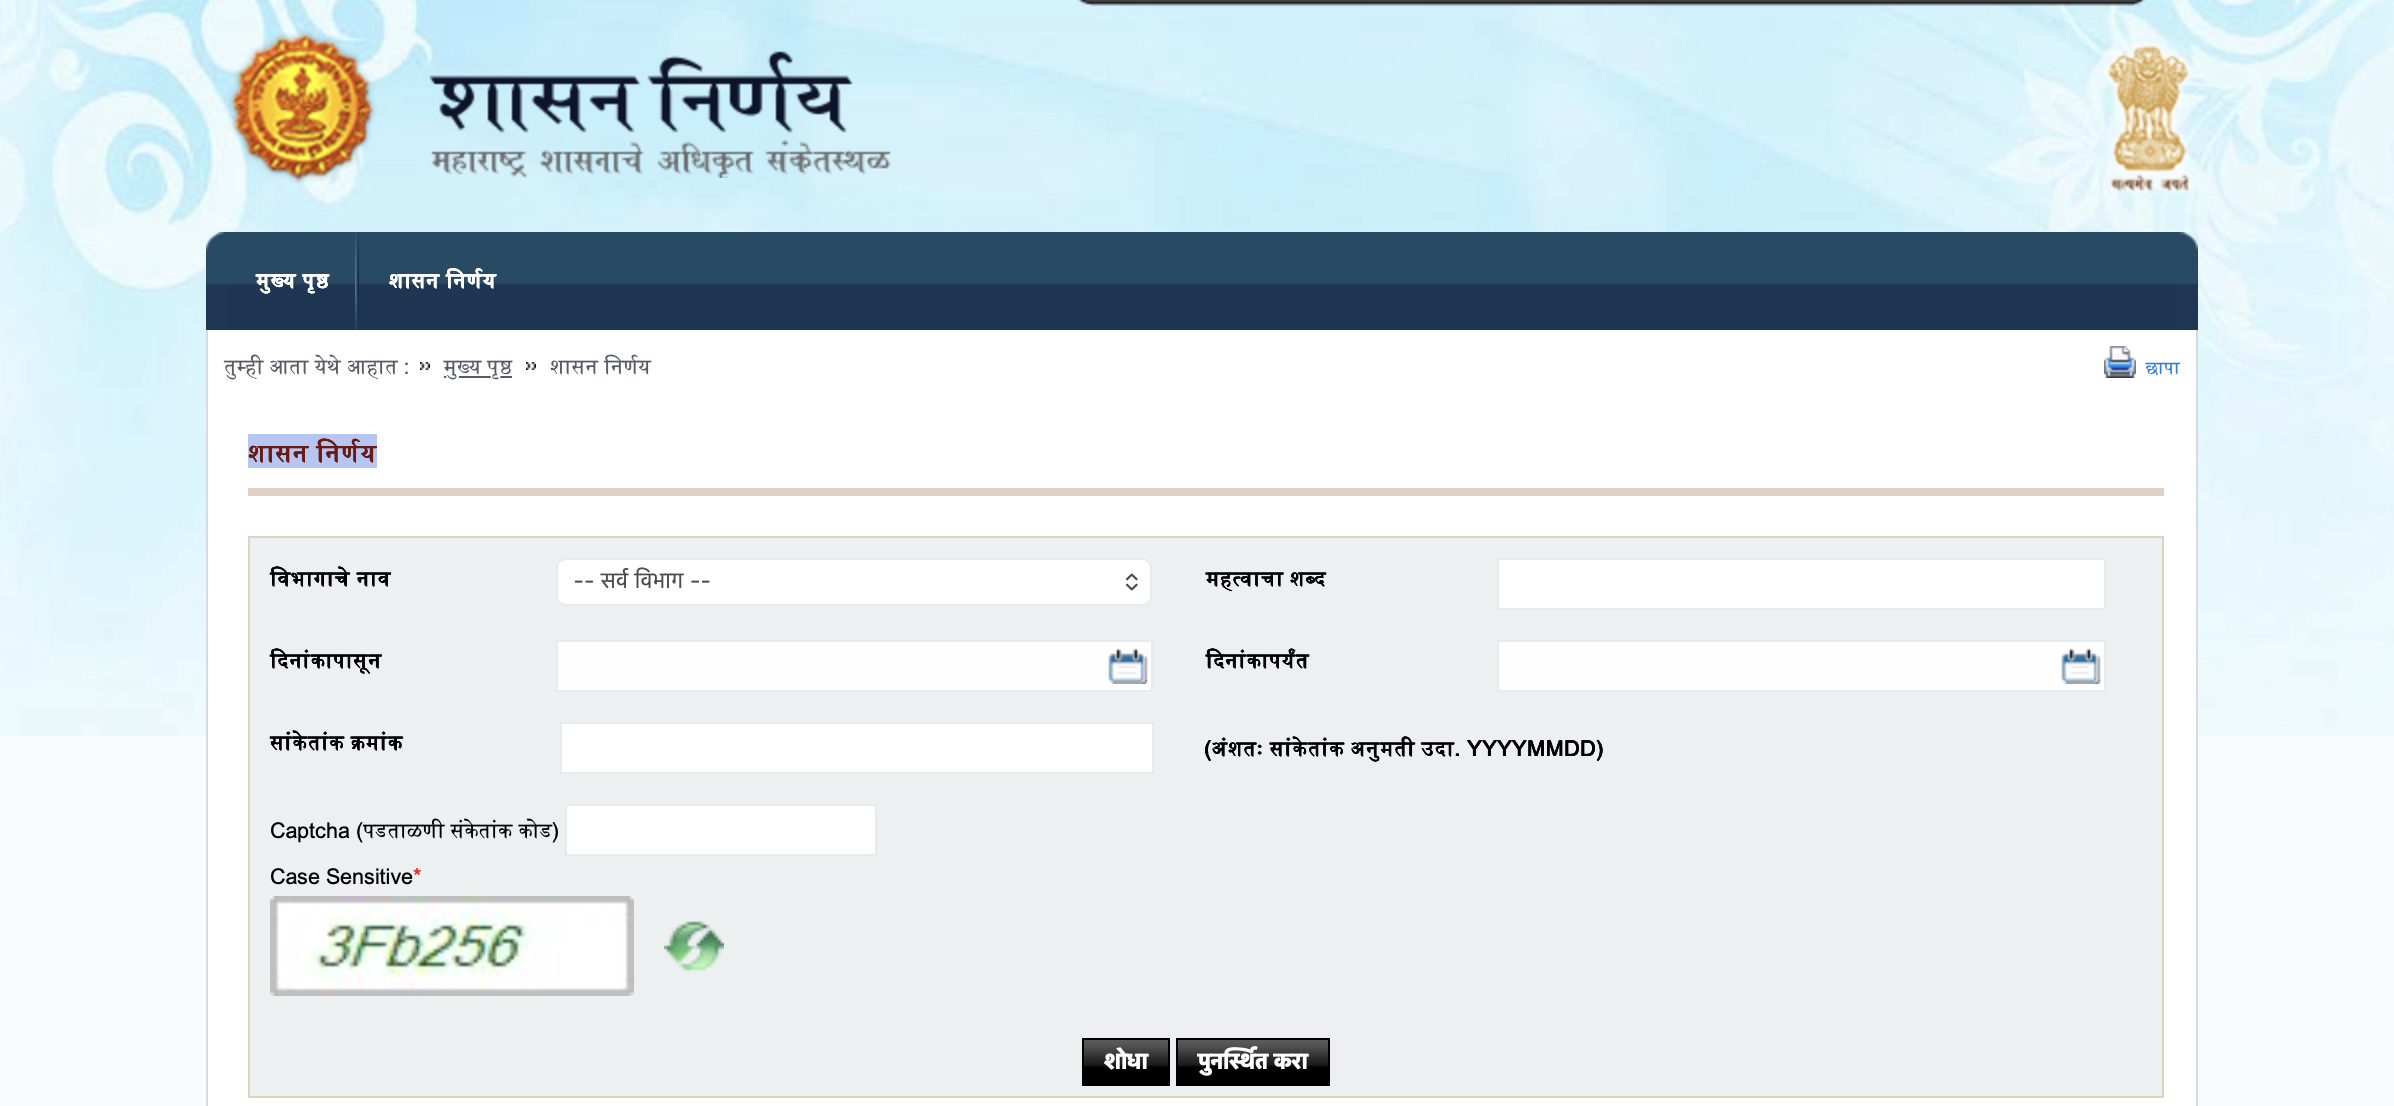Click inside the दिनांकापर्यंत date field
Viewport: 2394px width, 1106px height.
click(1775, 667)
